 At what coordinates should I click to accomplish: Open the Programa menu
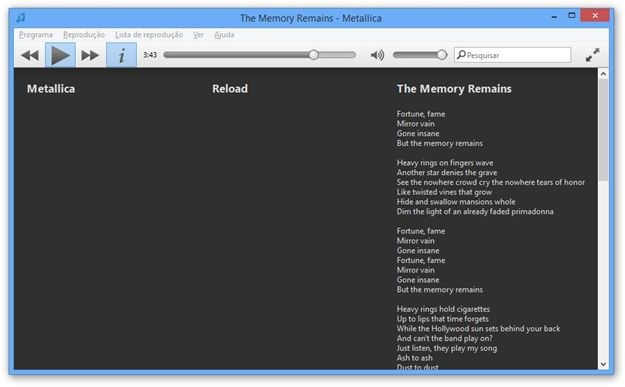(36, 35)
